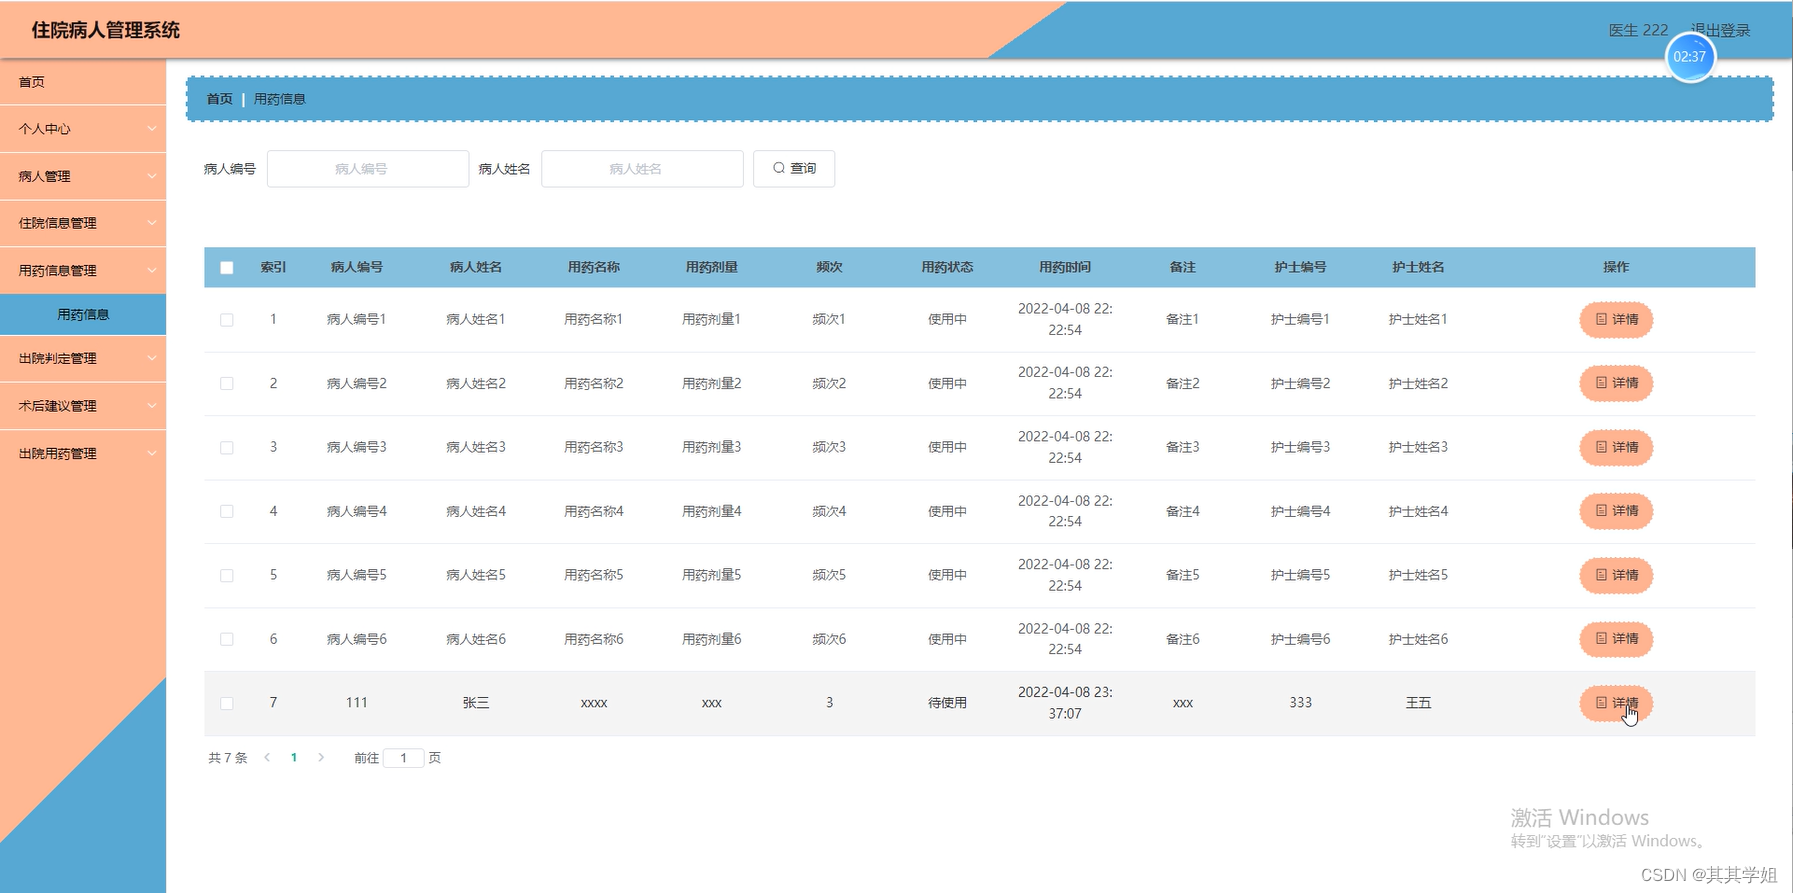Open 详情 for row 4
The width and height of the screenshot is (1793, 893).
(x=1616, y=511)
